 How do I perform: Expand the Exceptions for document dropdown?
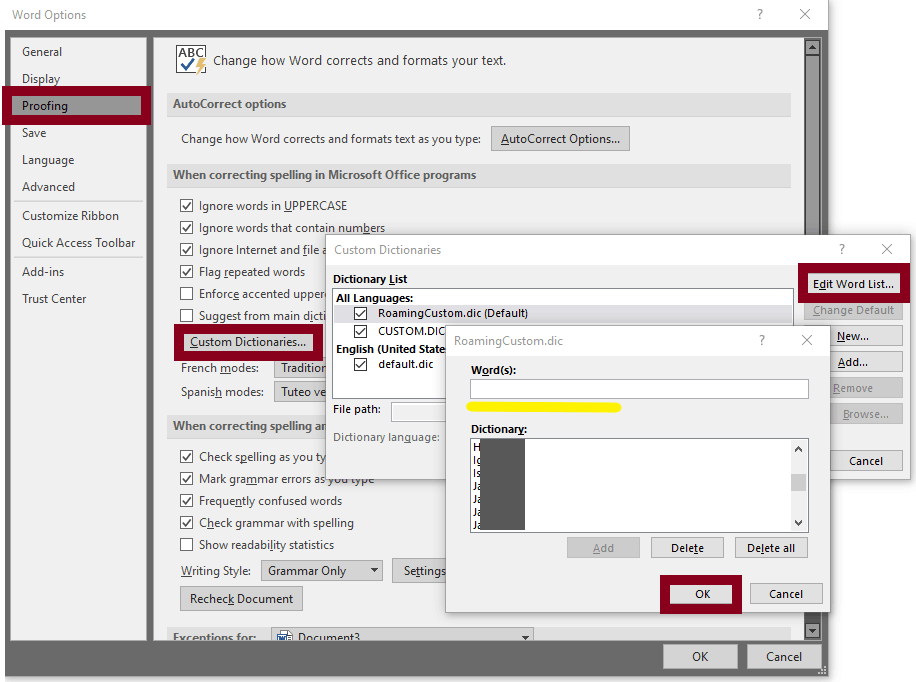[x=403, y=635]
